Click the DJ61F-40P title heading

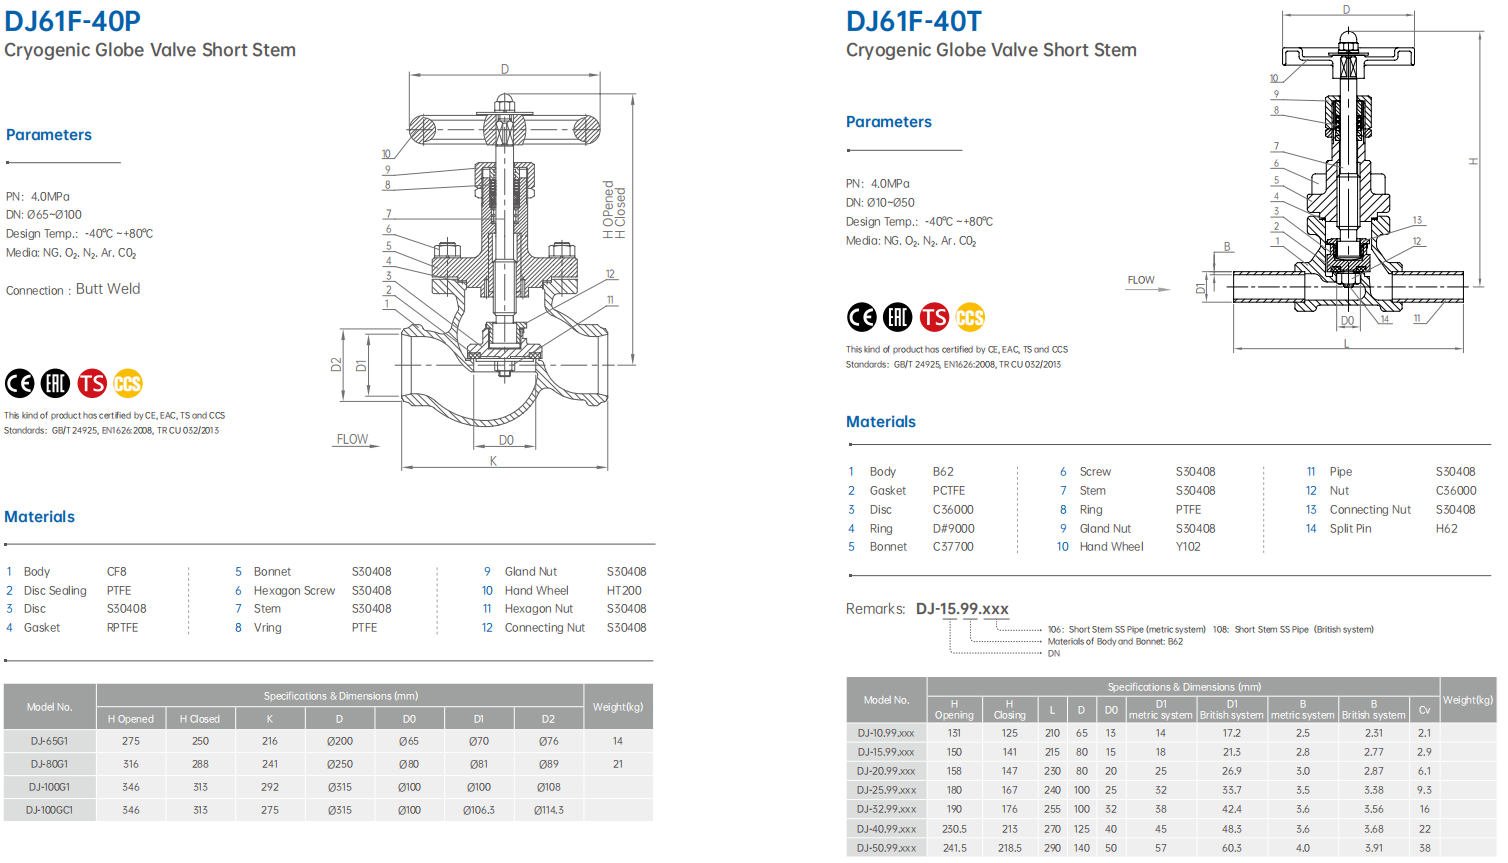click(73, 21)
